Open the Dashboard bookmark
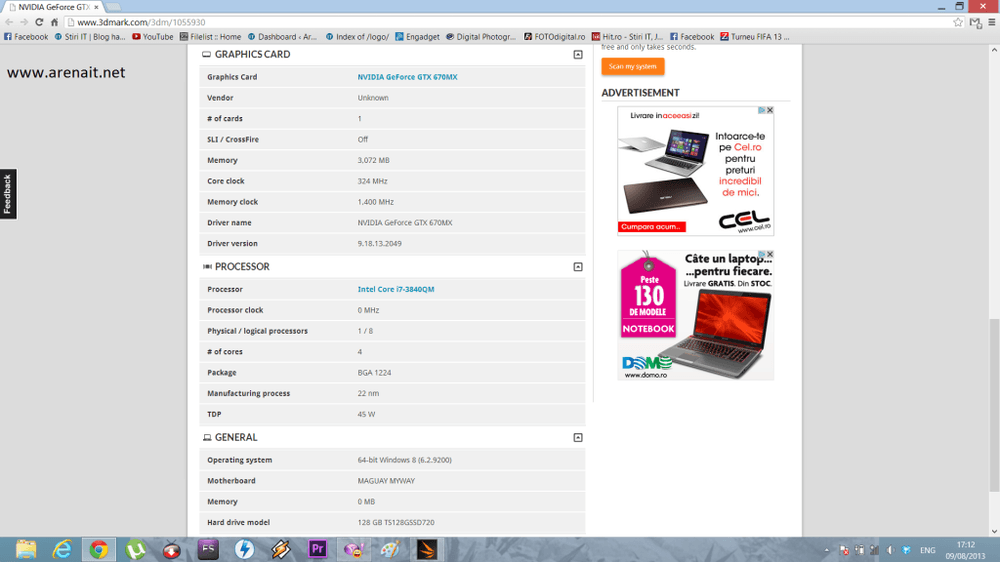1000x562 pixels. tap(283, 37)
